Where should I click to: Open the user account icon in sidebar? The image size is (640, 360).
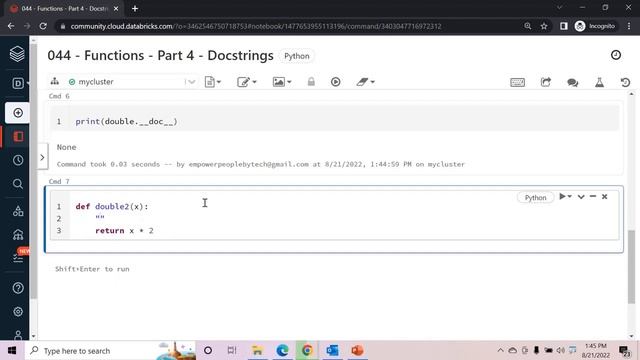pos(18,335)
